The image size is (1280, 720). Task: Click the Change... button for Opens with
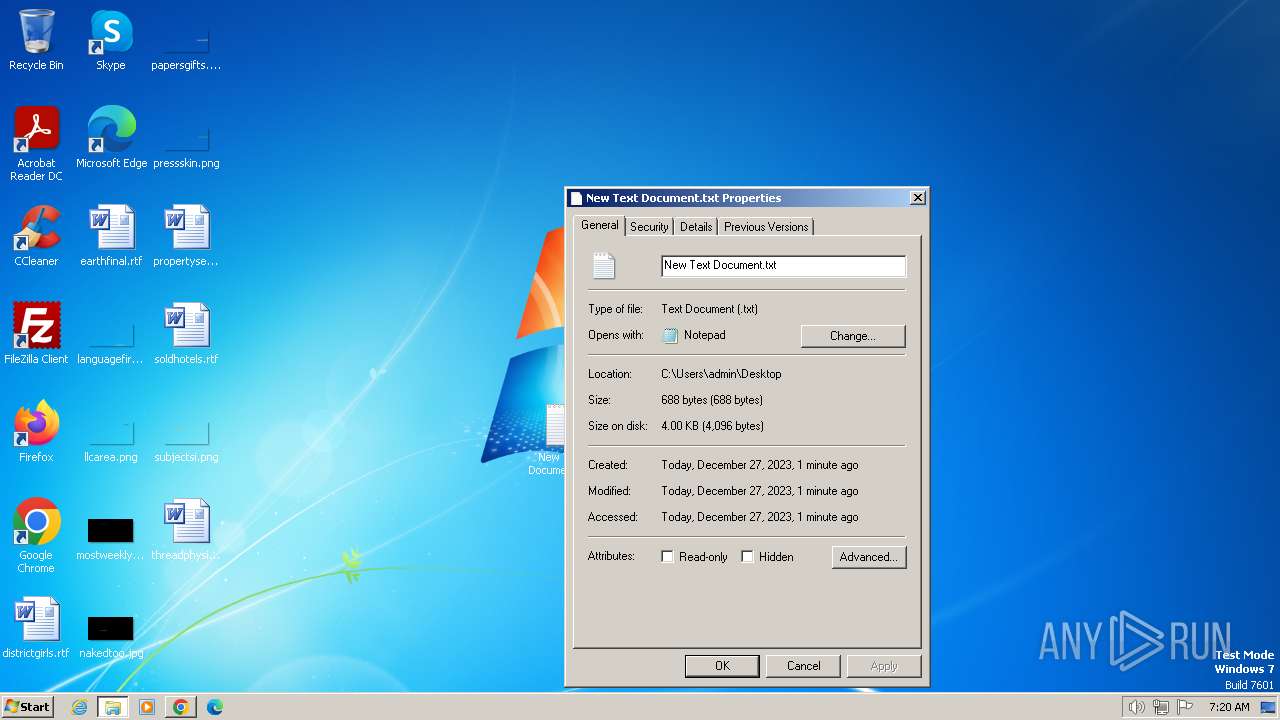[x=853, y=336]
